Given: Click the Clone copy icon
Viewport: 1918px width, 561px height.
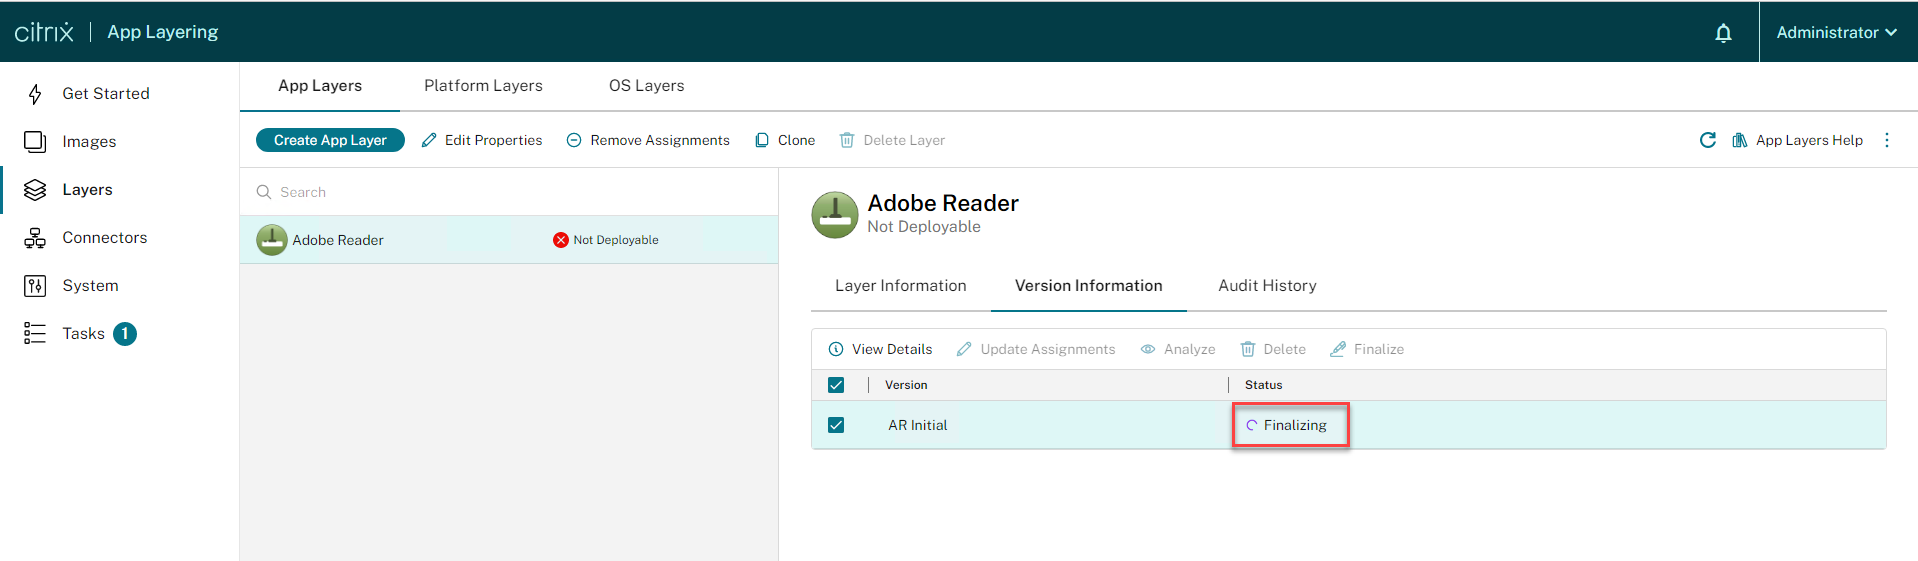Looking at the screenshot, I should tap(762, 140).
